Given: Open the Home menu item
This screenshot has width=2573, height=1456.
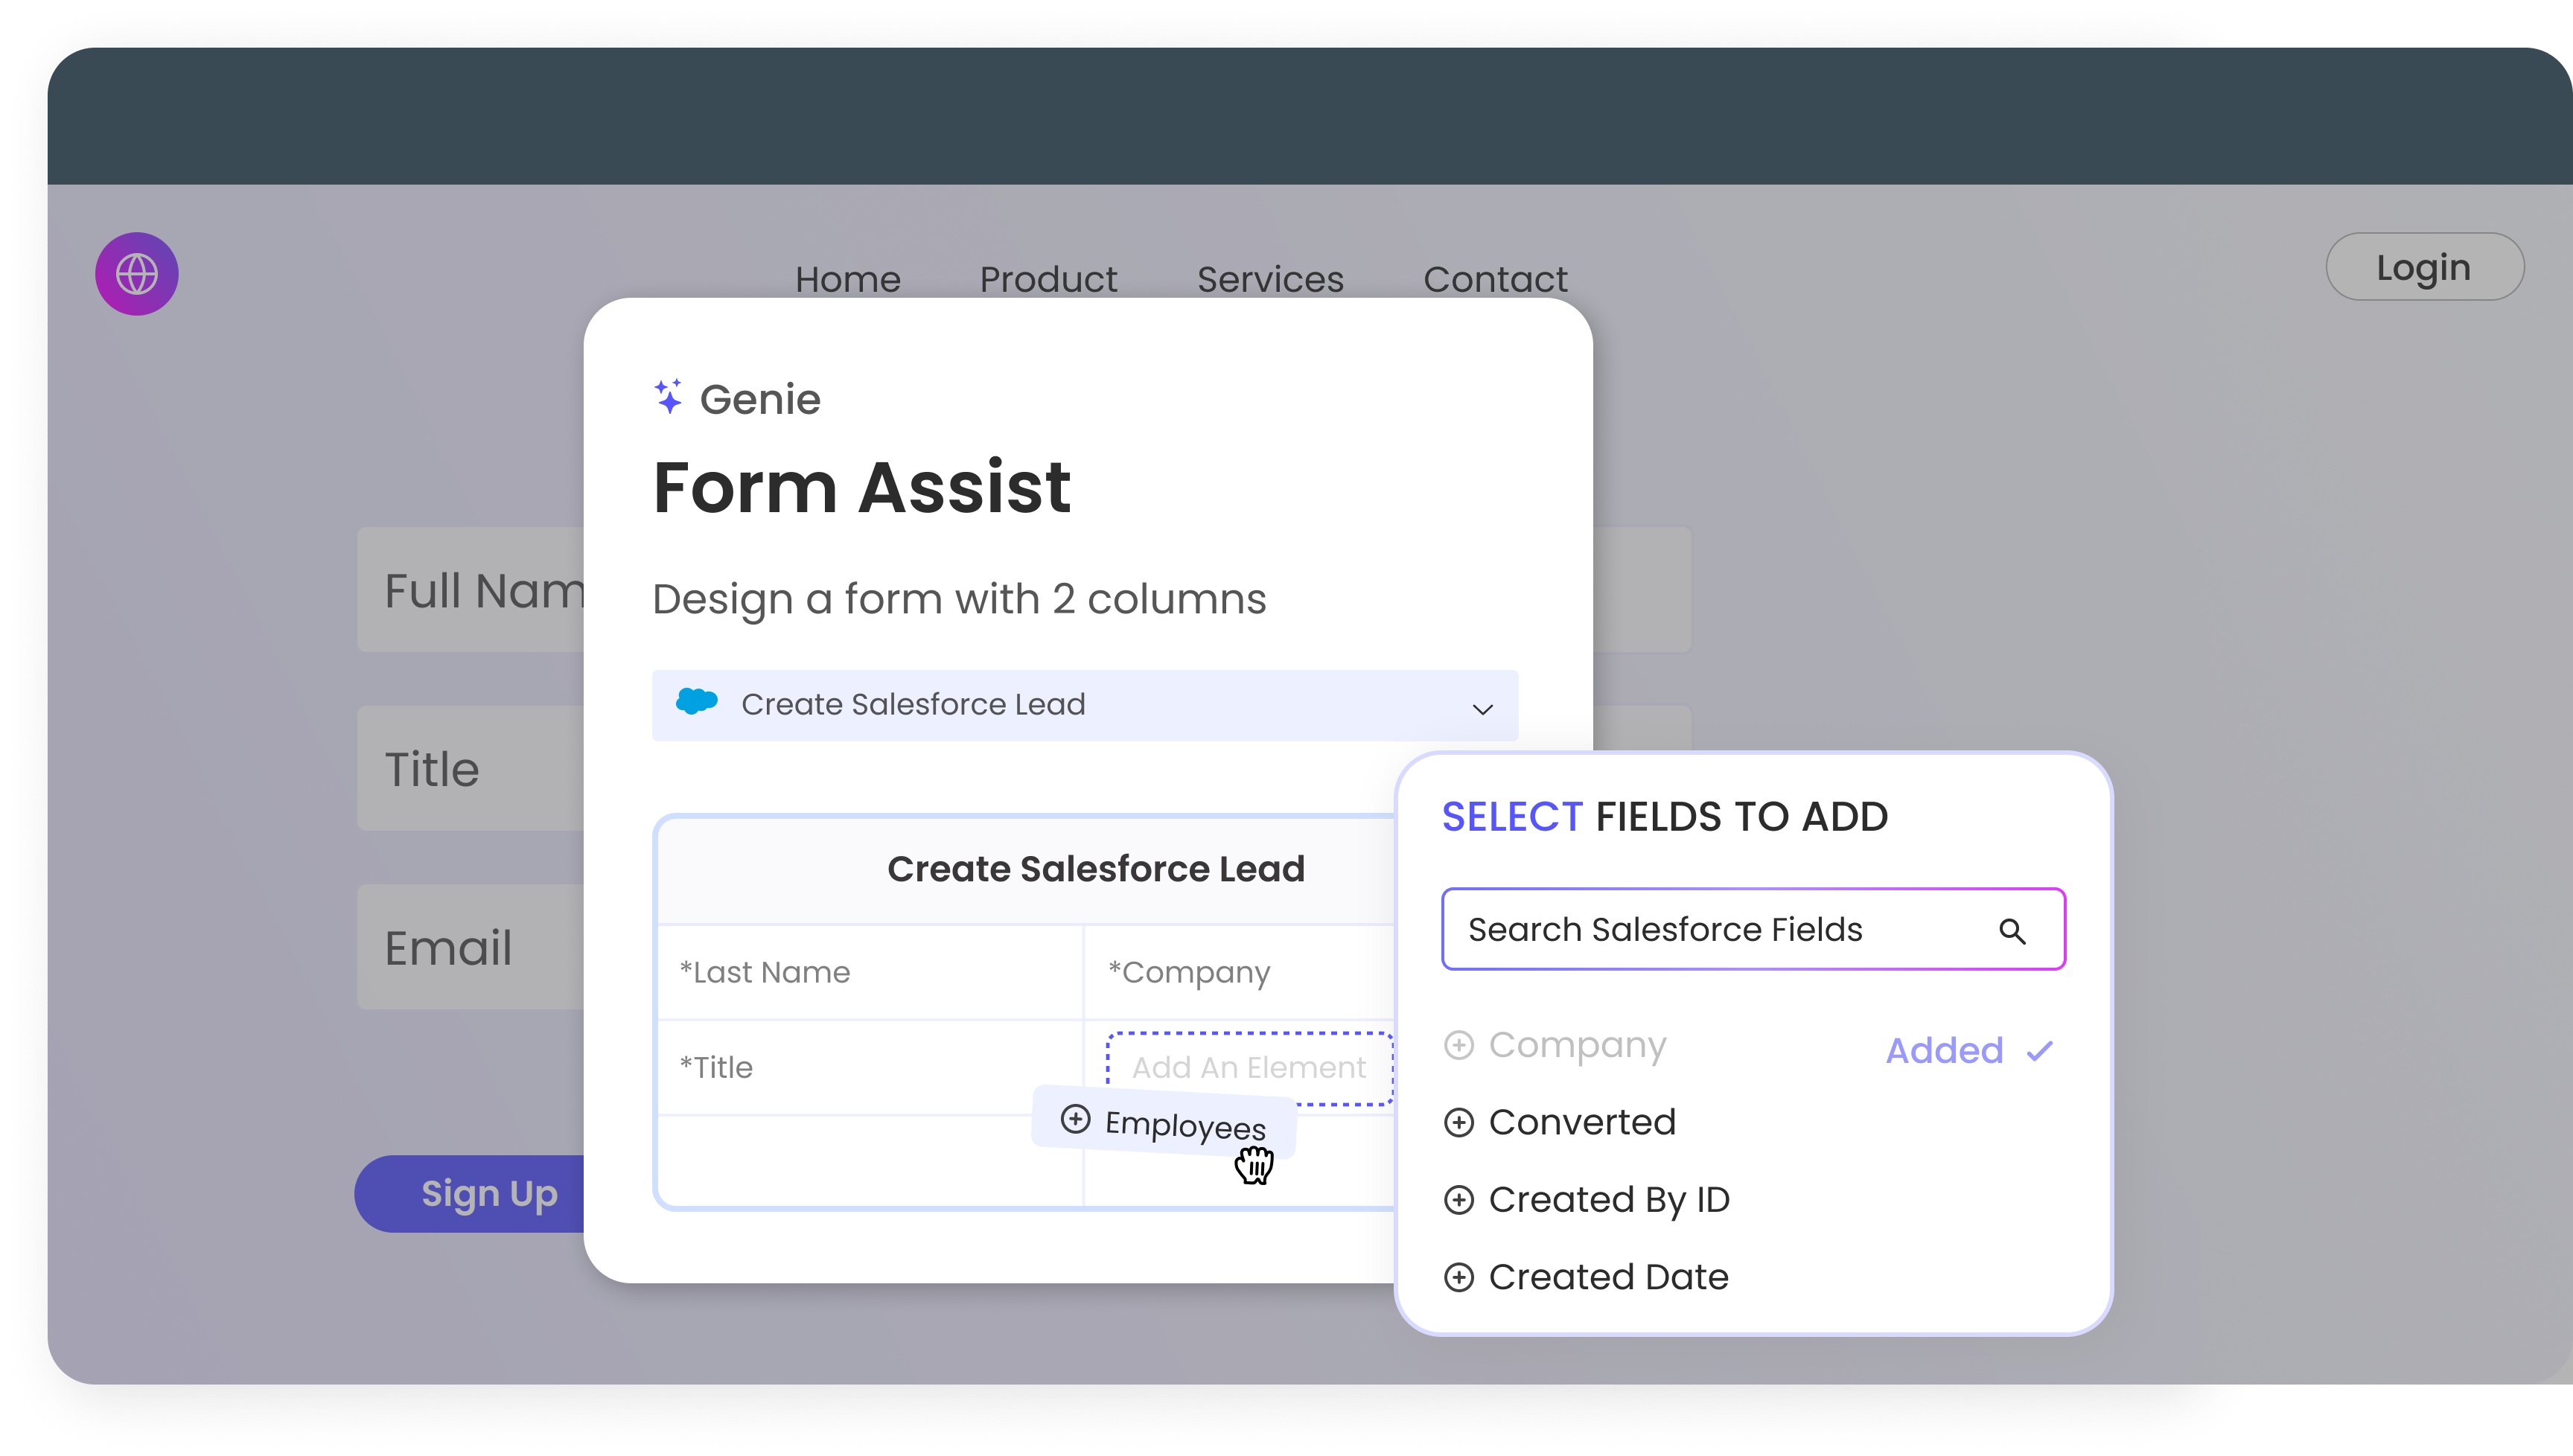Looking at the screenshot, I should (847, 279).
